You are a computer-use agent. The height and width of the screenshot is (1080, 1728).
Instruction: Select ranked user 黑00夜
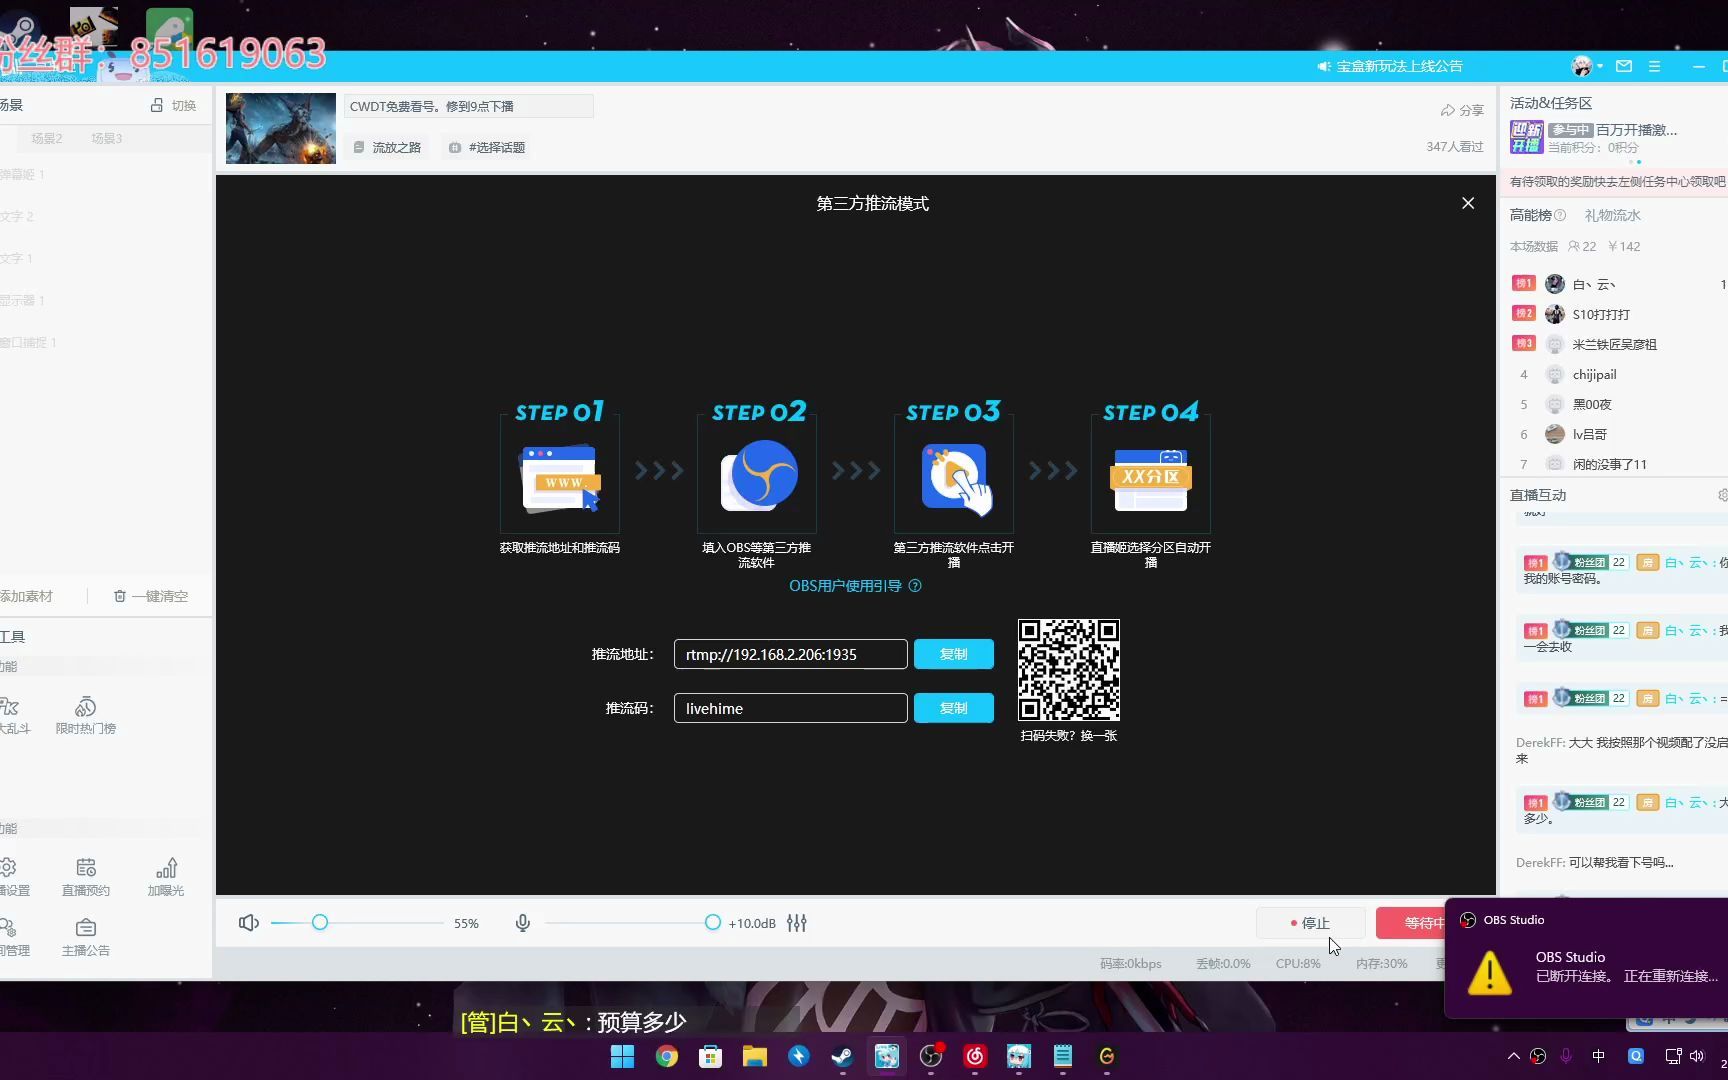tap(1592, 404)
